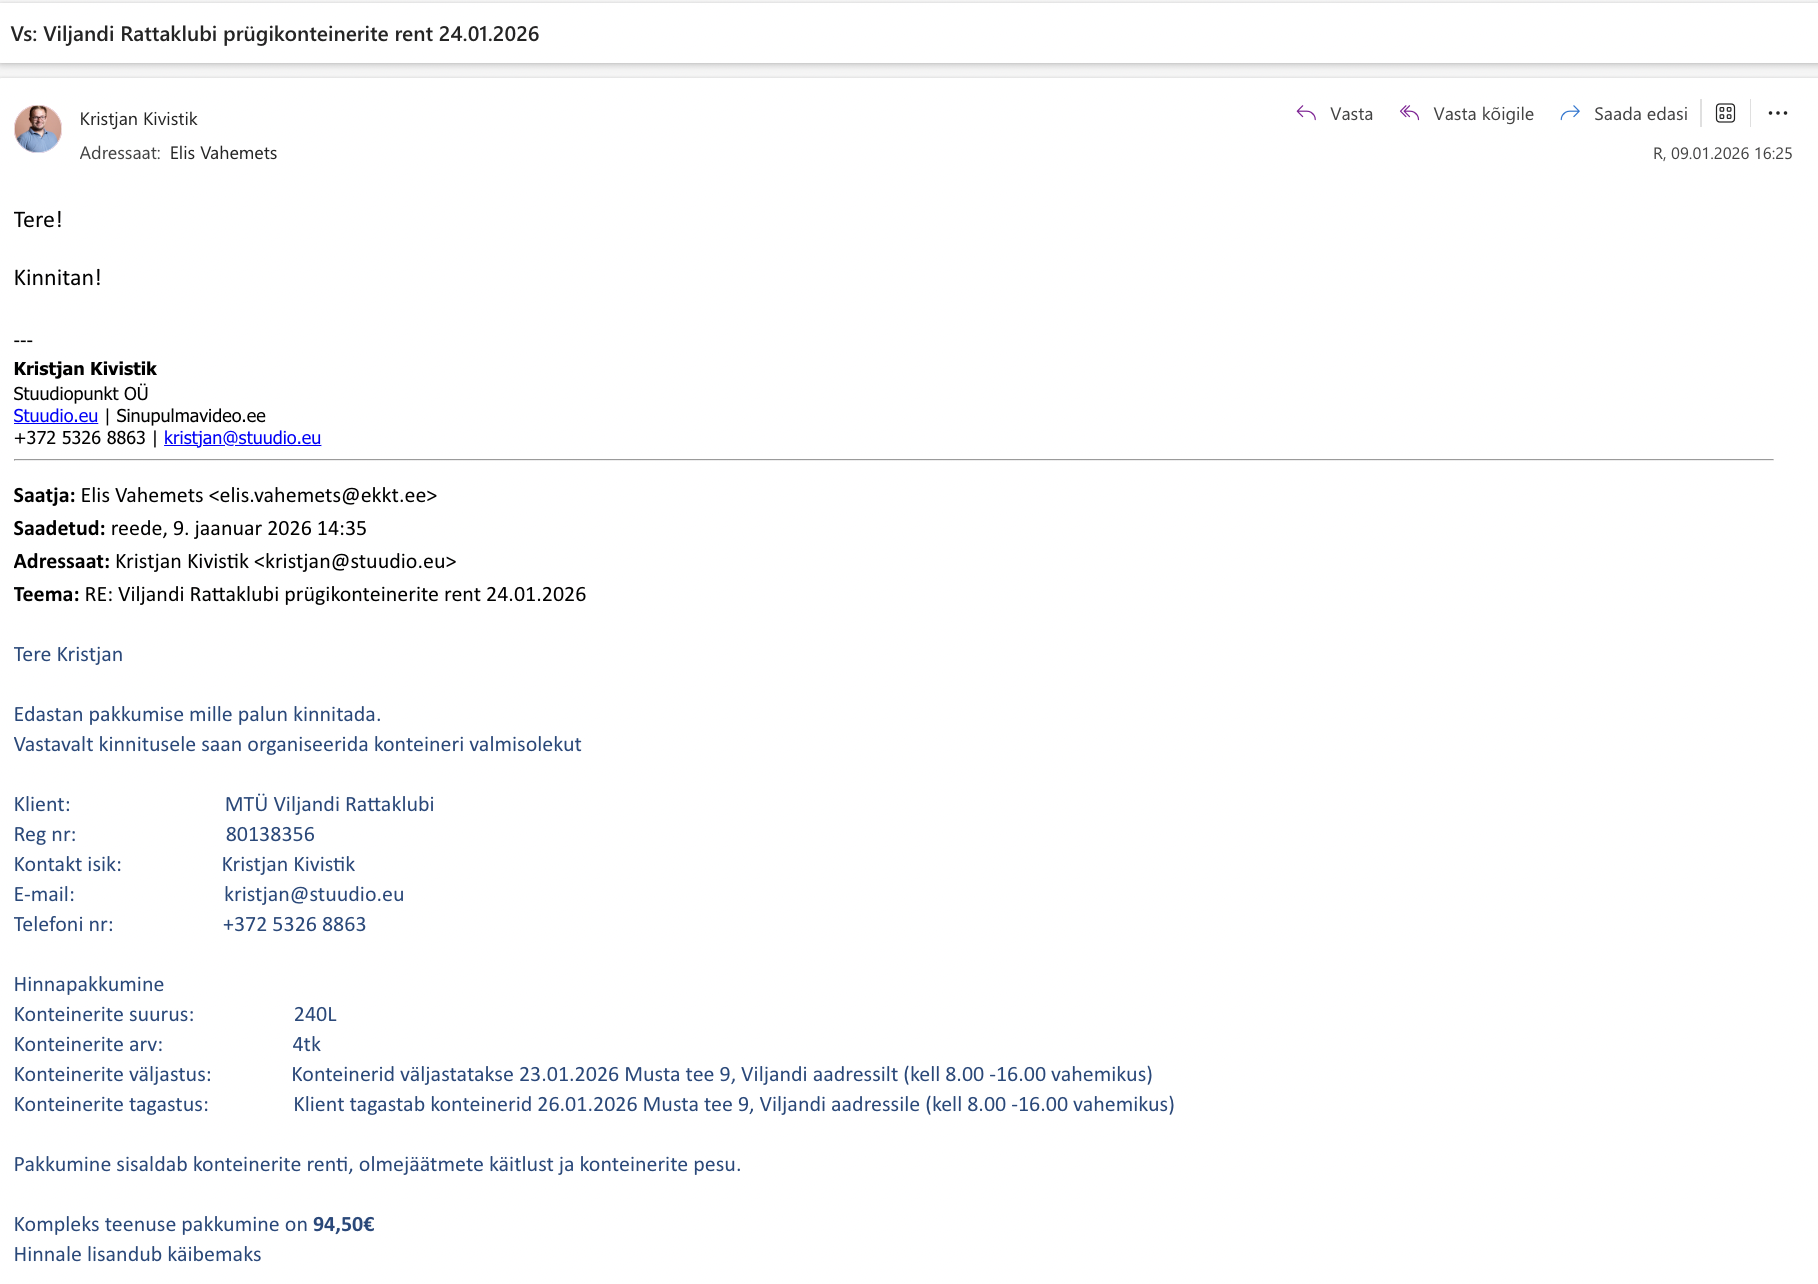
Task: Click the phone number in signature
Action: 80,438
